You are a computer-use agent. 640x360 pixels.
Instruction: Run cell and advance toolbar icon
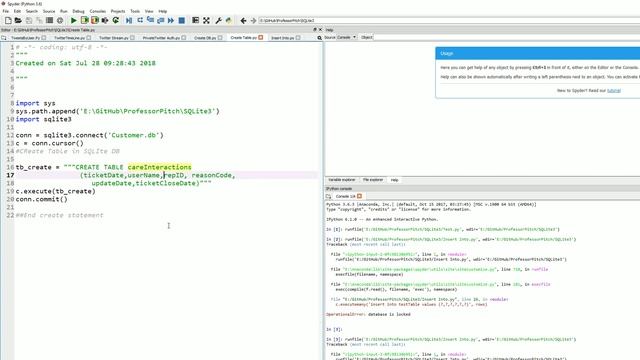[95, 20]
